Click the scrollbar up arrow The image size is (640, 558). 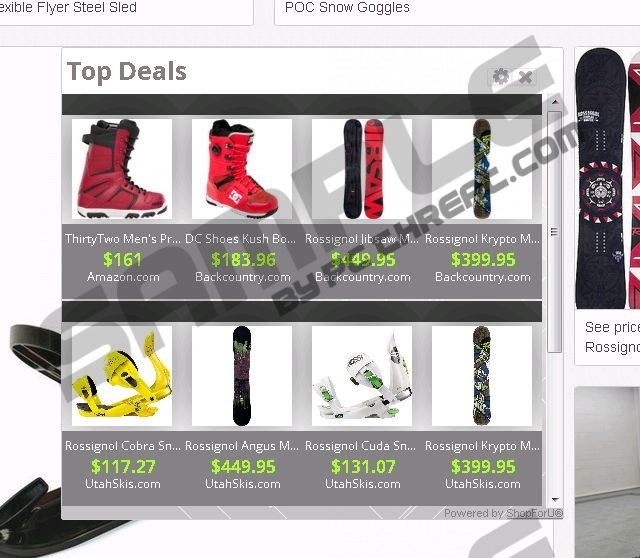click(x=555, y=102)
